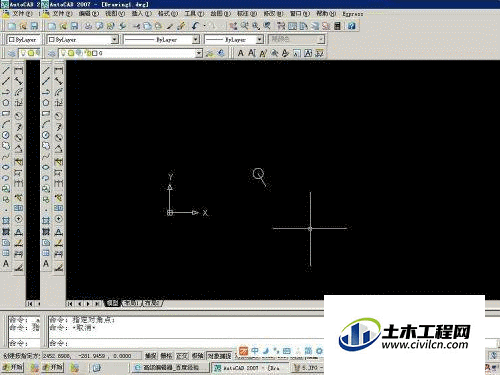The width and height of the screenshot is (500, 375).
Task: Switch to the 布局2 layout tab
Action: [152, 303]
